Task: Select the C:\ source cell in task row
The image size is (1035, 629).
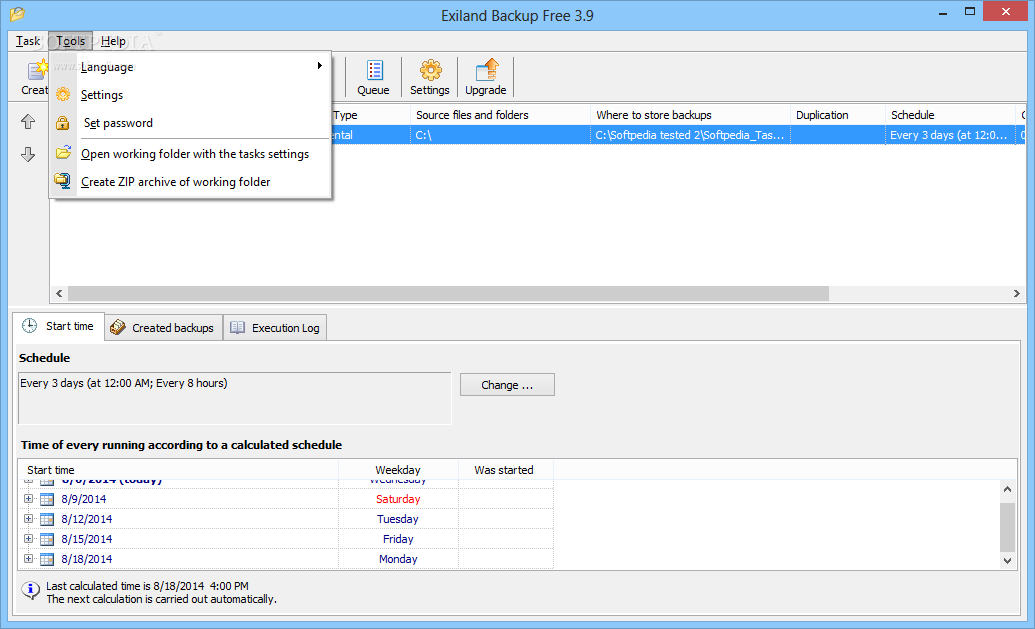Action: coord(500,135)
